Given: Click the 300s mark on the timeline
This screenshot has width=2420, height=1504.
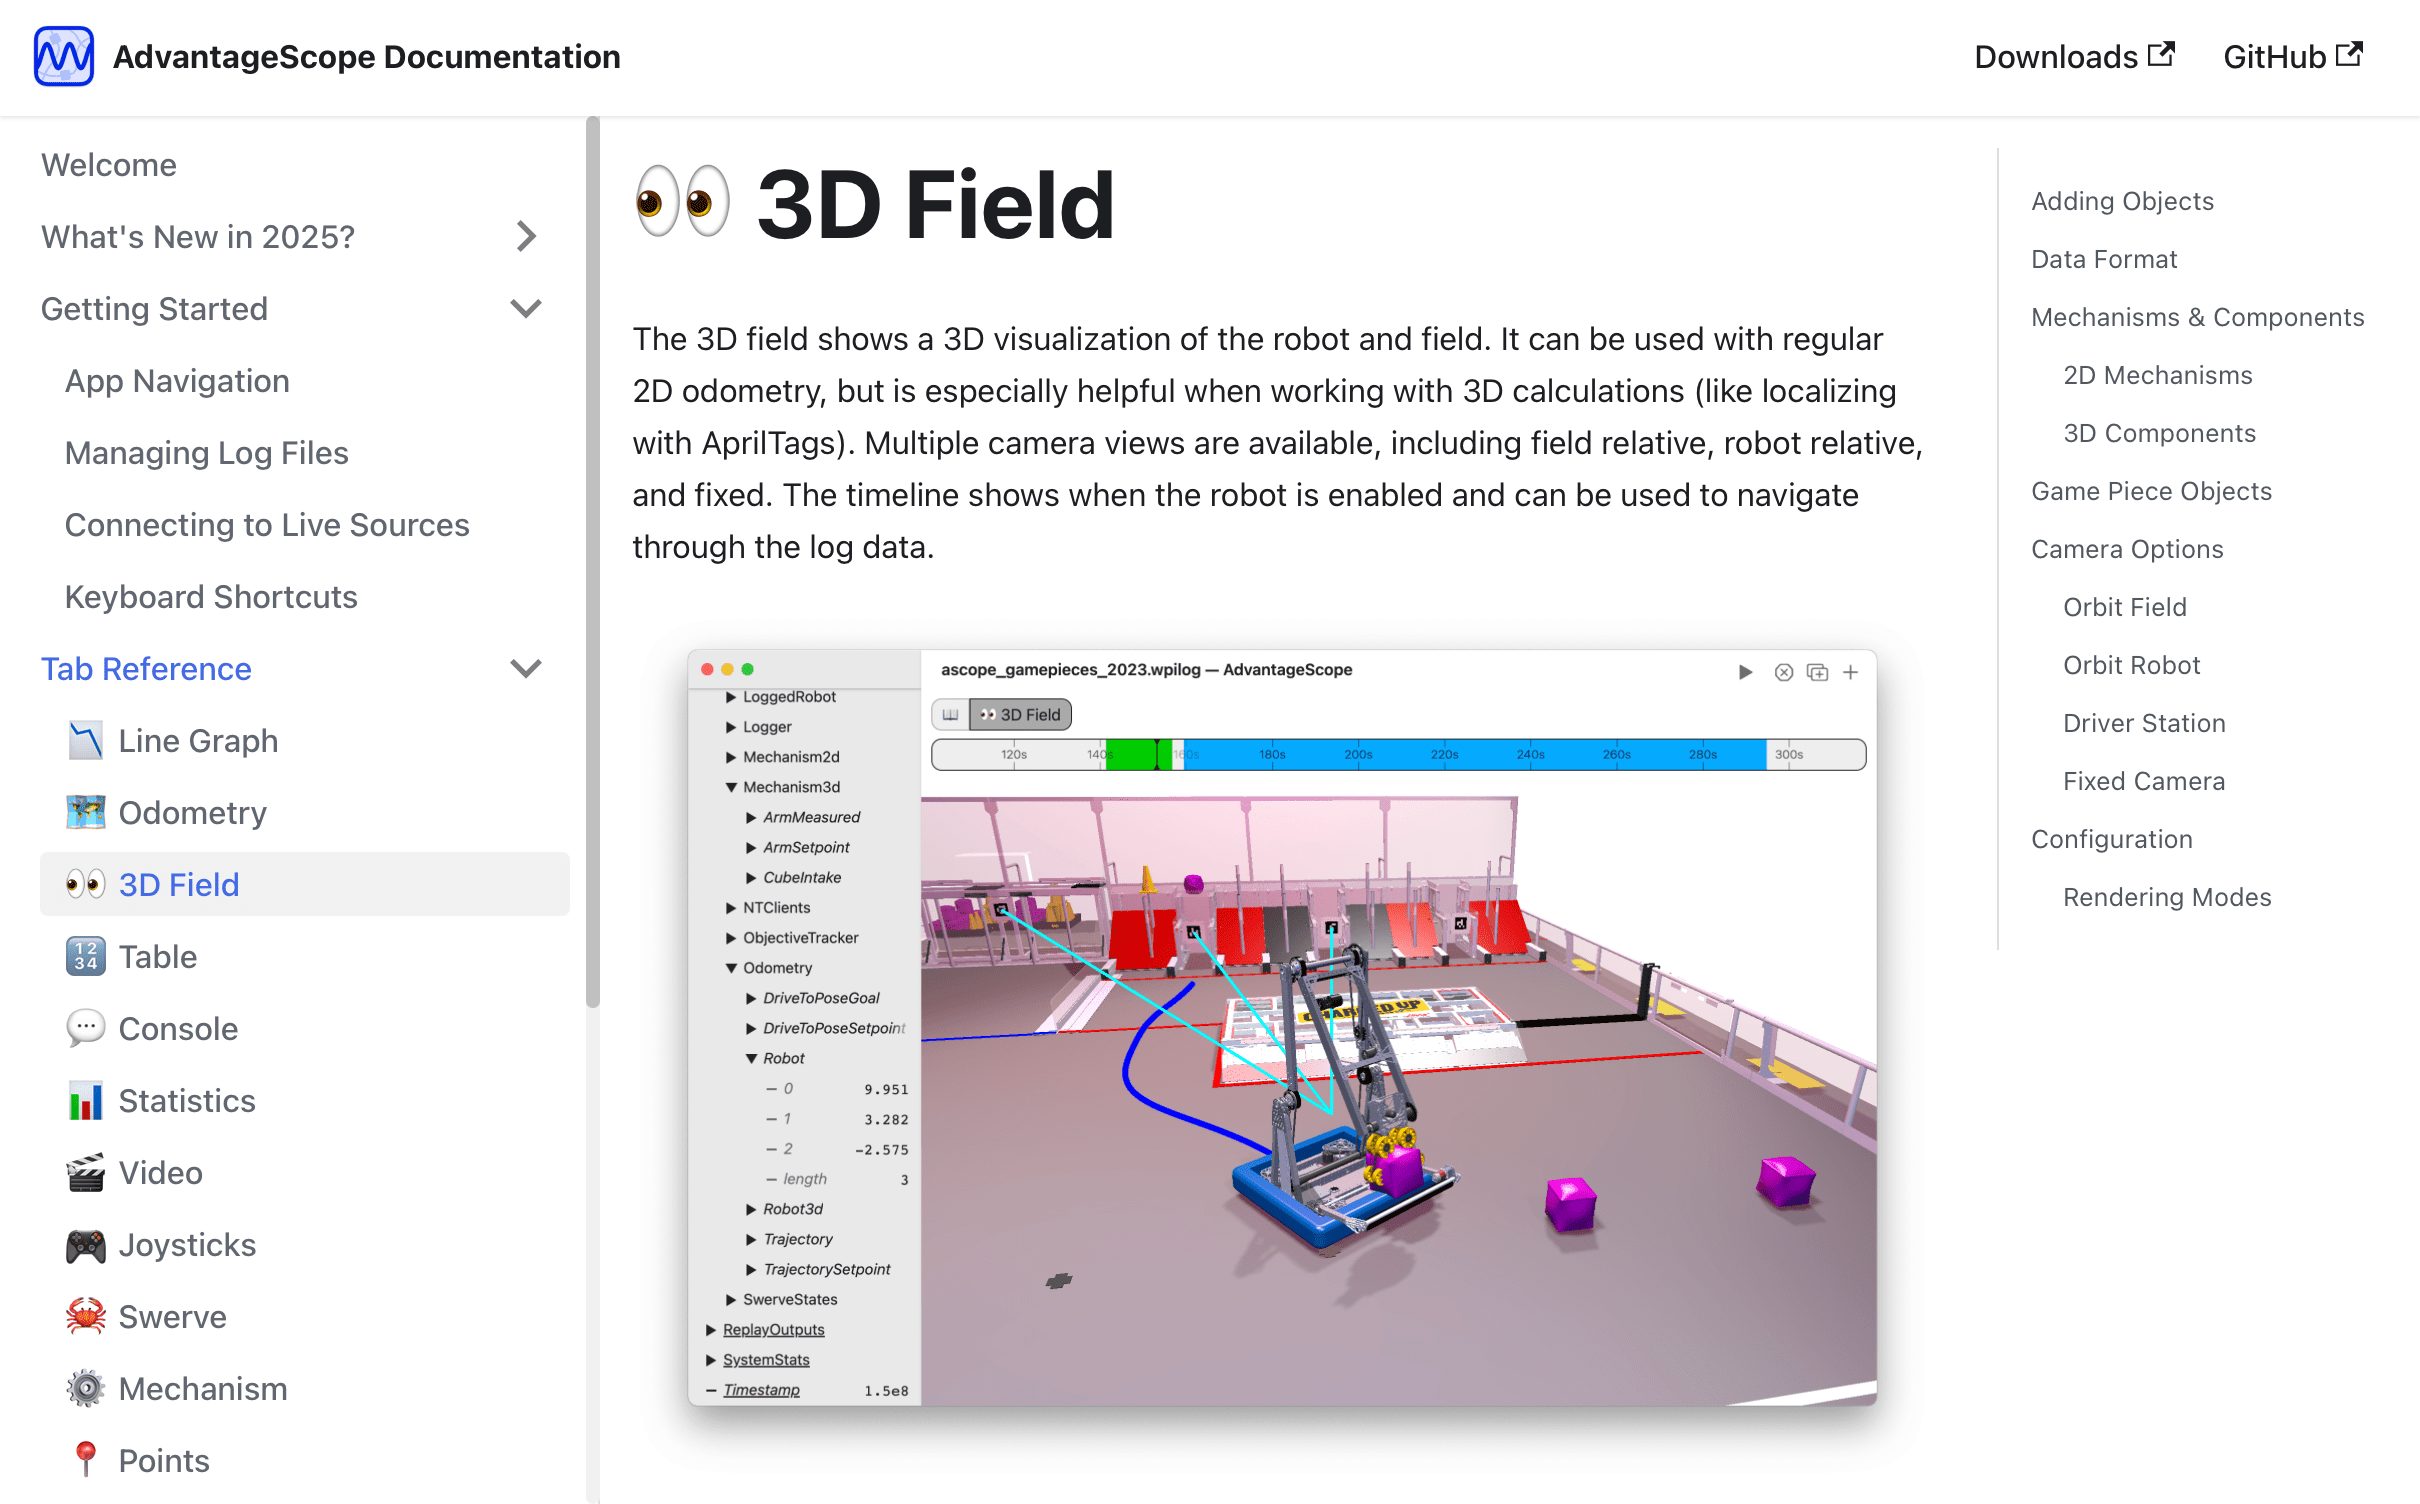Looking at the screenshot, I should pyautogui.click(x=1789, y=755).
